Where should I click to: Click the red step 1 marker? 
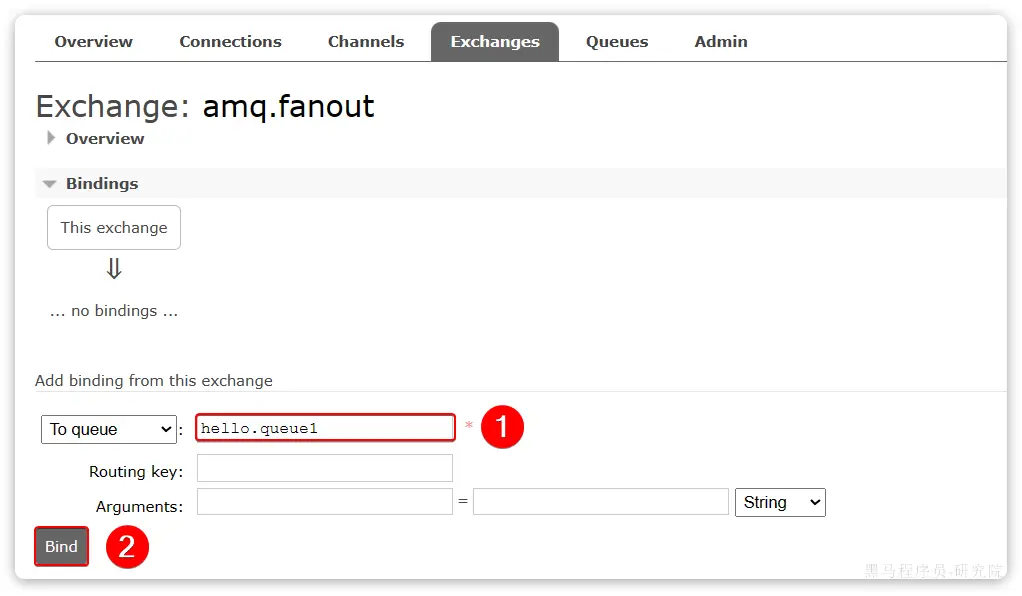[x=503, y=428]
